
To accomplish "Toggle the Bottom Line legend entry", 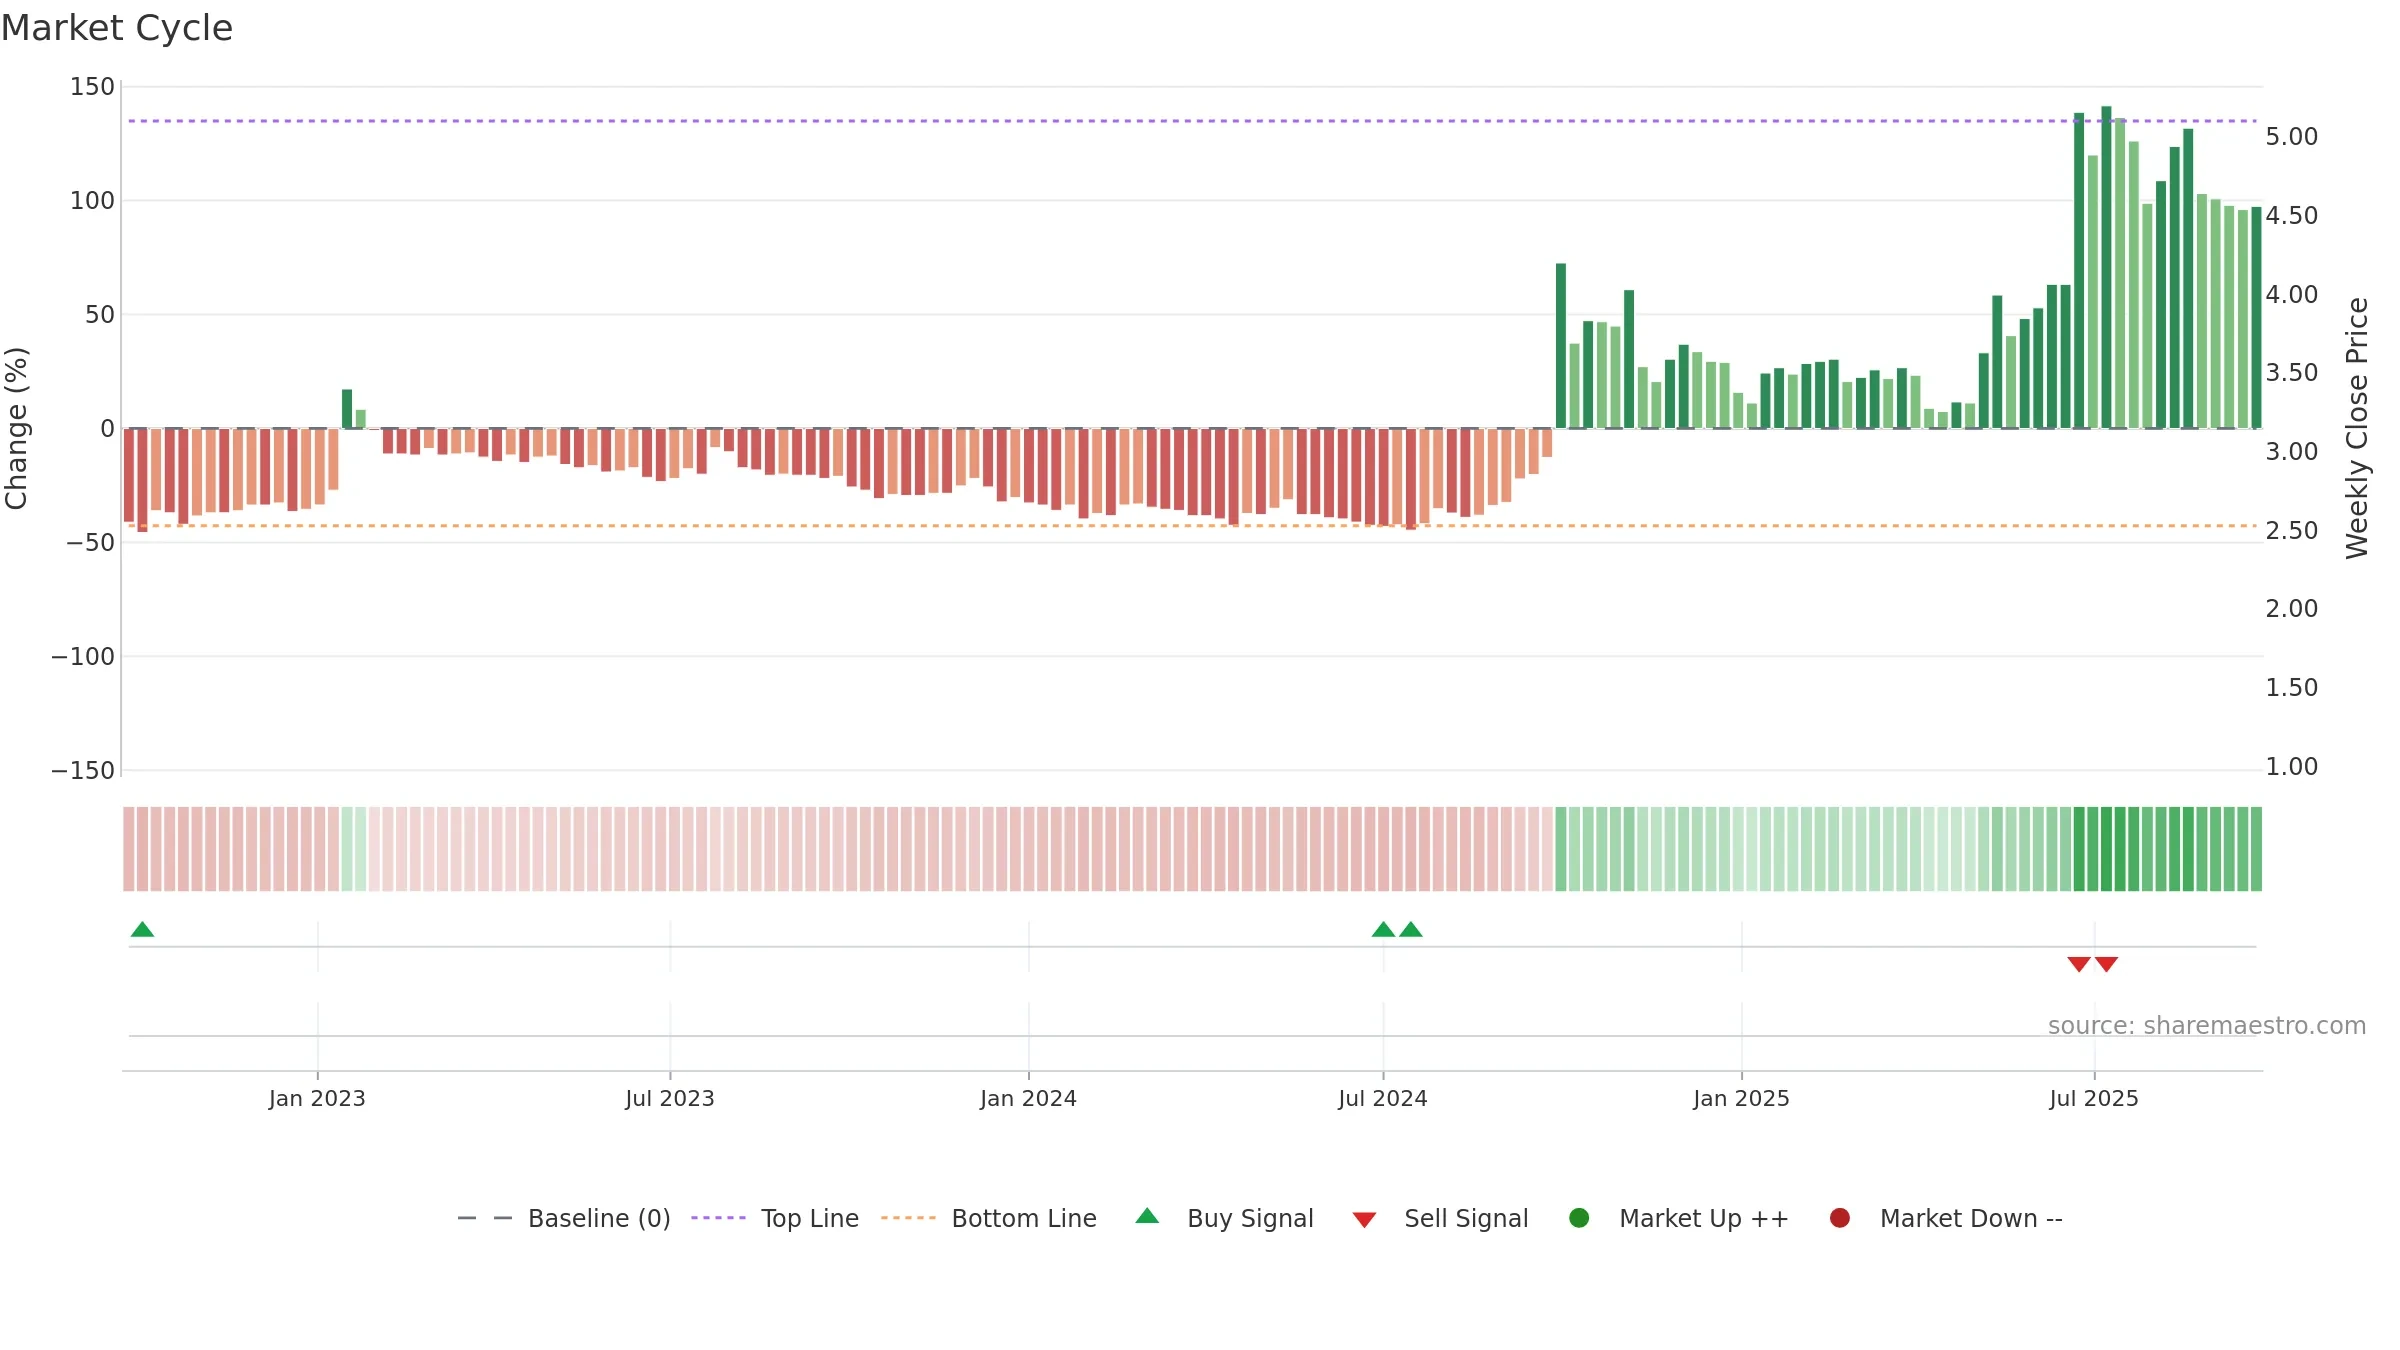I will 989,1218.
